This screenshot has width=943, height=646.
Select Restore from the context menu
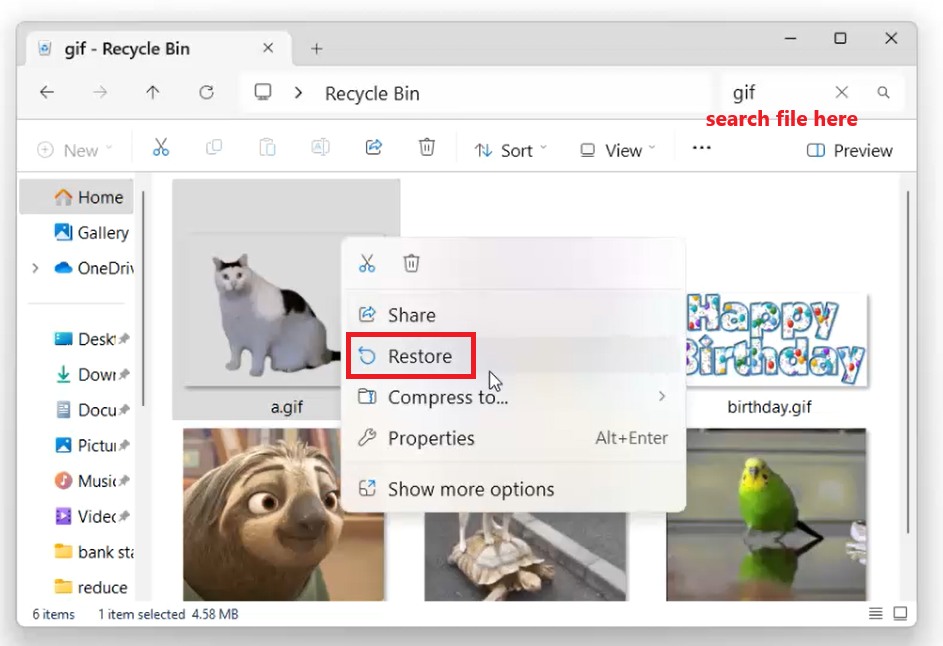[410, 355]
